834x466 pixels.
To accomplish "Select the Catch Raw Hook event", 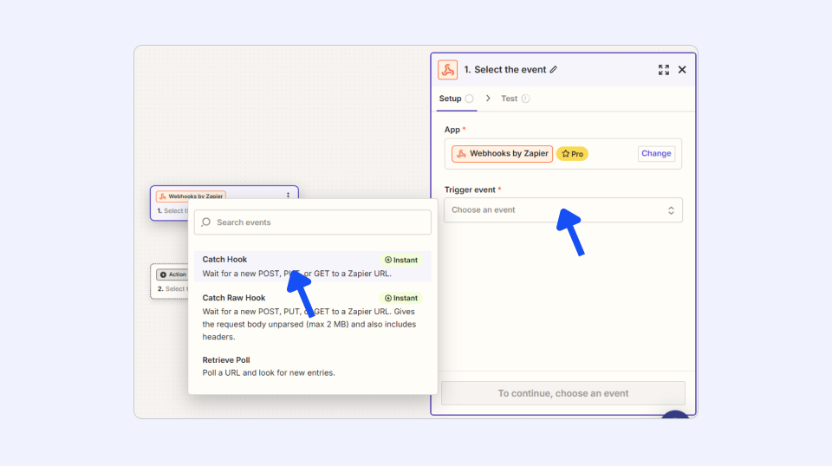I will pyautogui.click(x=312, y=317).
